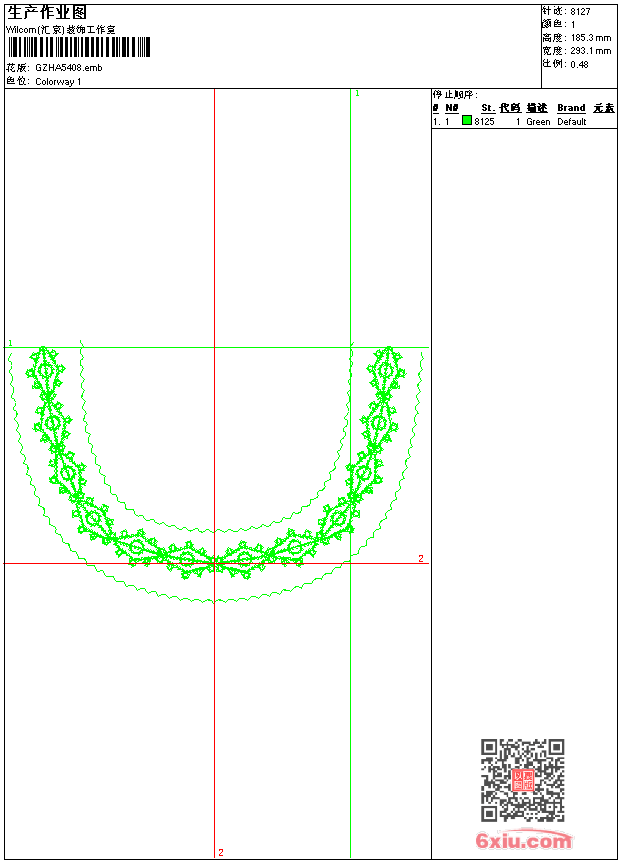Click the red seal in QR code center

tap(522, 780)
